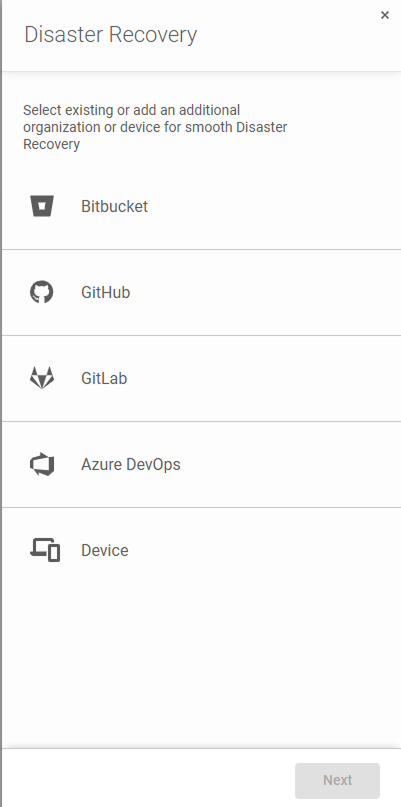Click the Azure DevOps logo icon
This screenshot has height=807, width=401.
point(42,464)
